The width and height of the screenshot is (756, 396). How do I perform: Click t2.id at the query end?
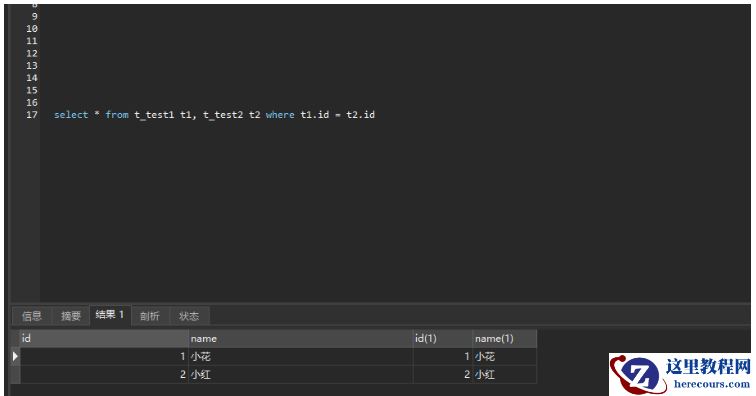(360, 115)
